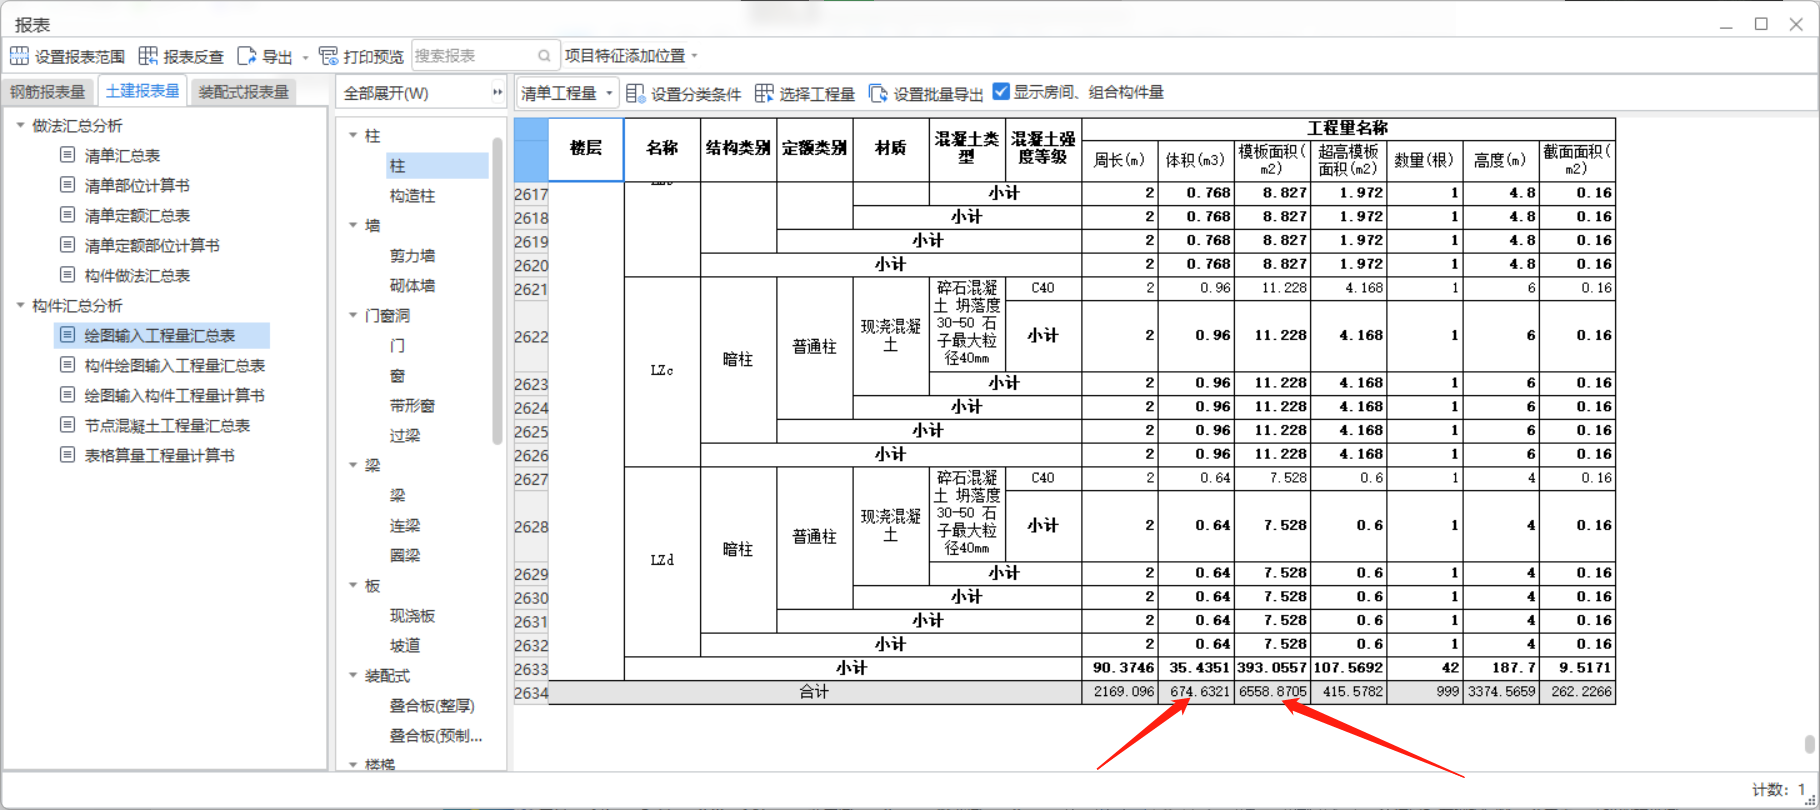The width and height of the screenshot is (1820, 810).
Task: Collapse the 装配式 category group
Action: [353, 675]
